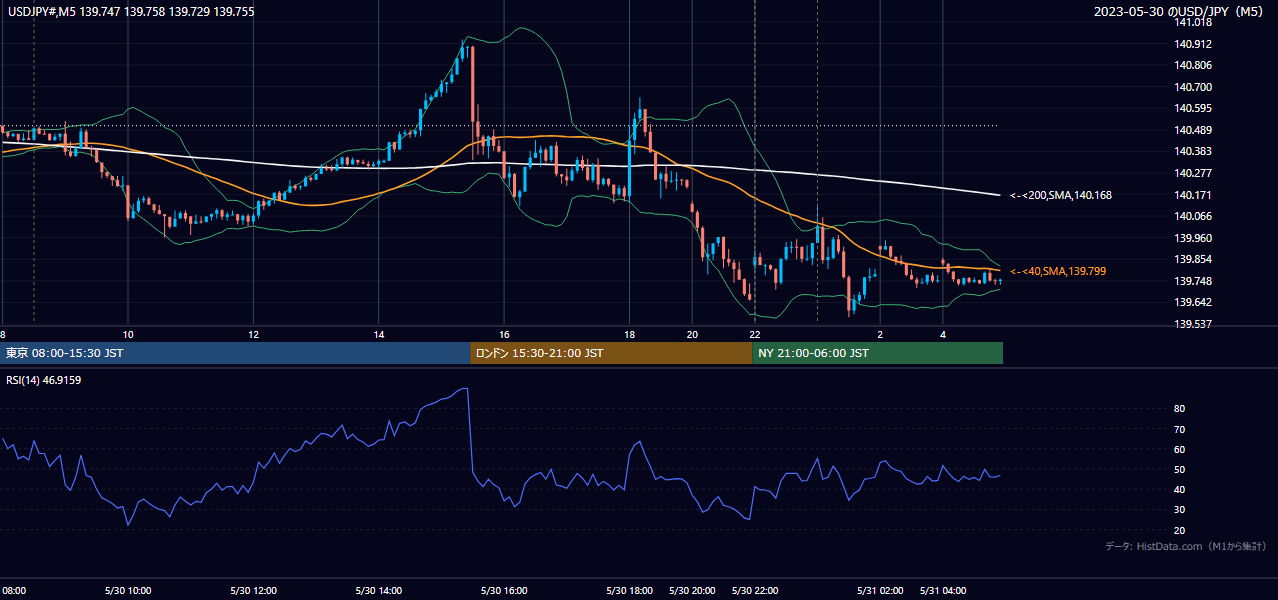The image size is (1278, 600).
Task: Click the bottom axis 5/30 14:00 label
Action: (379, 591)
